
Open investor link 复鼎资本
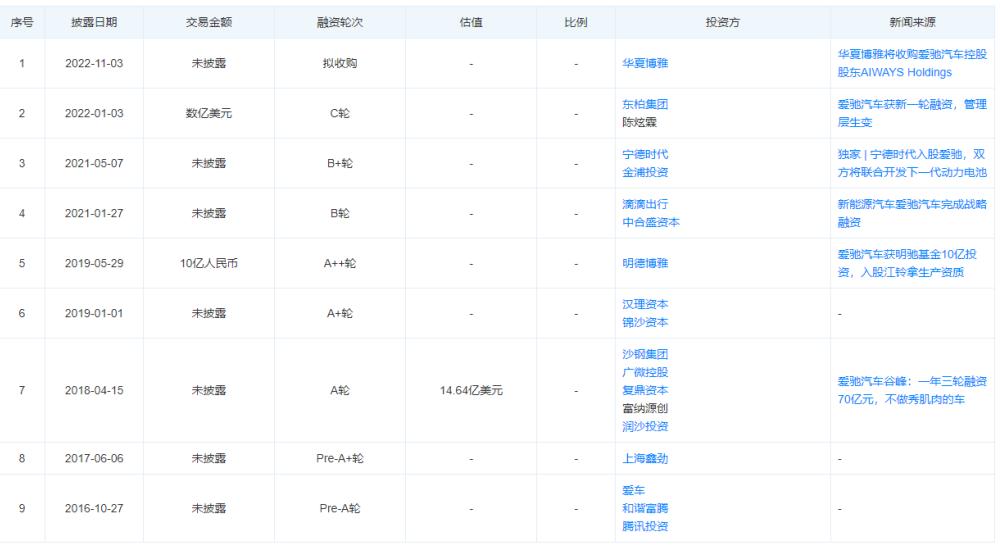point(645,390)
